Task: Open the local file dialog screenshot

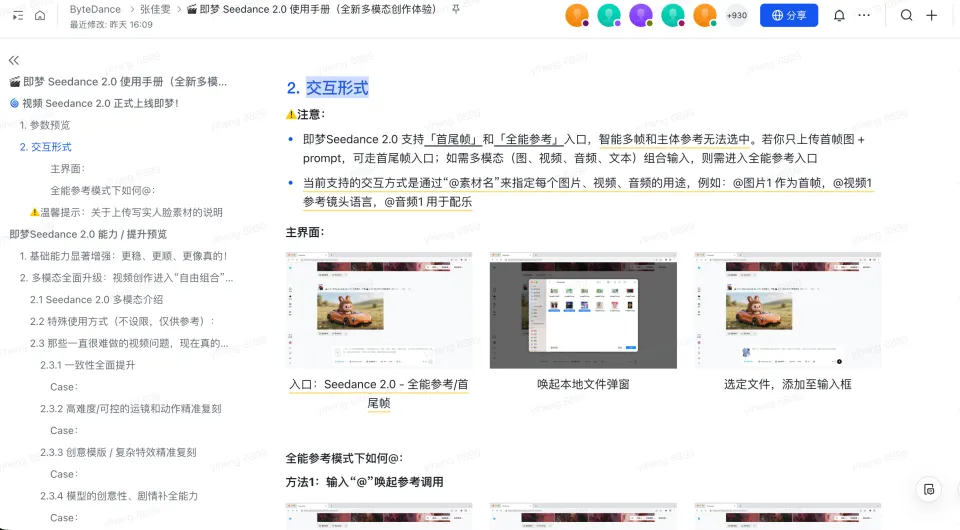Action: [583, 310]
